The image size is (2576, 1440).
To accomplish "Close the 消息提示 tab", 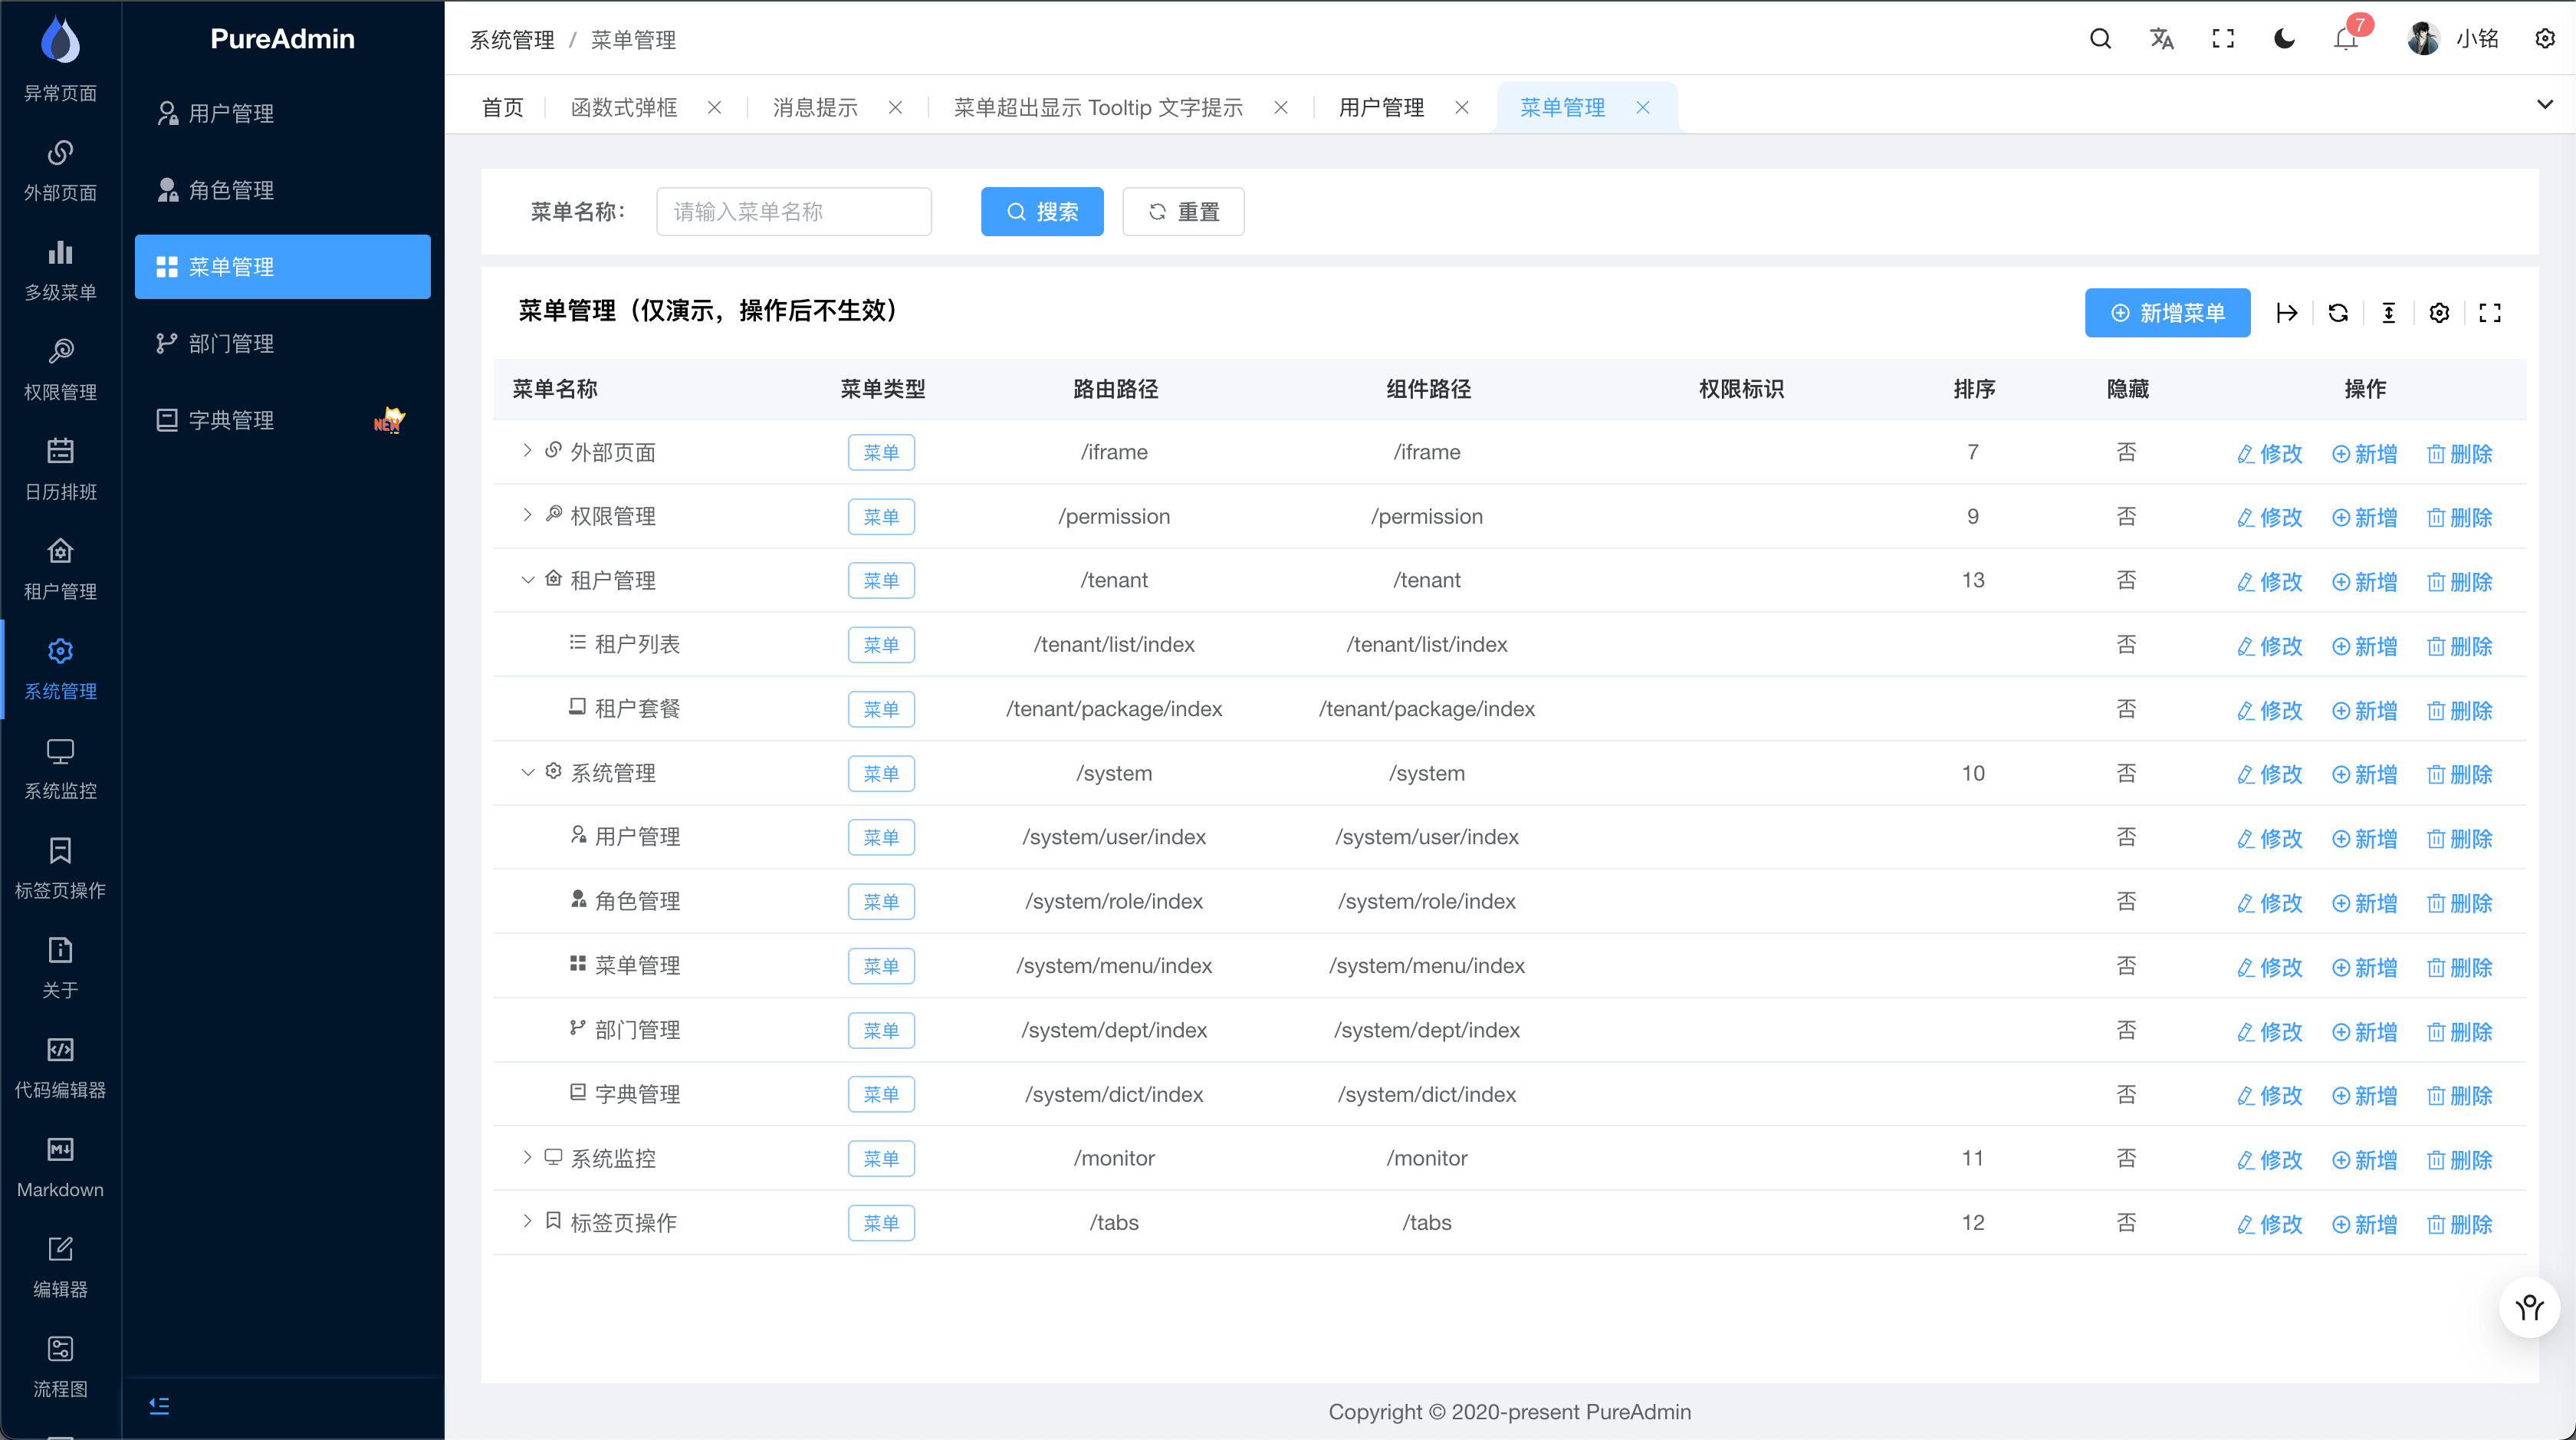I will (895, 107).
